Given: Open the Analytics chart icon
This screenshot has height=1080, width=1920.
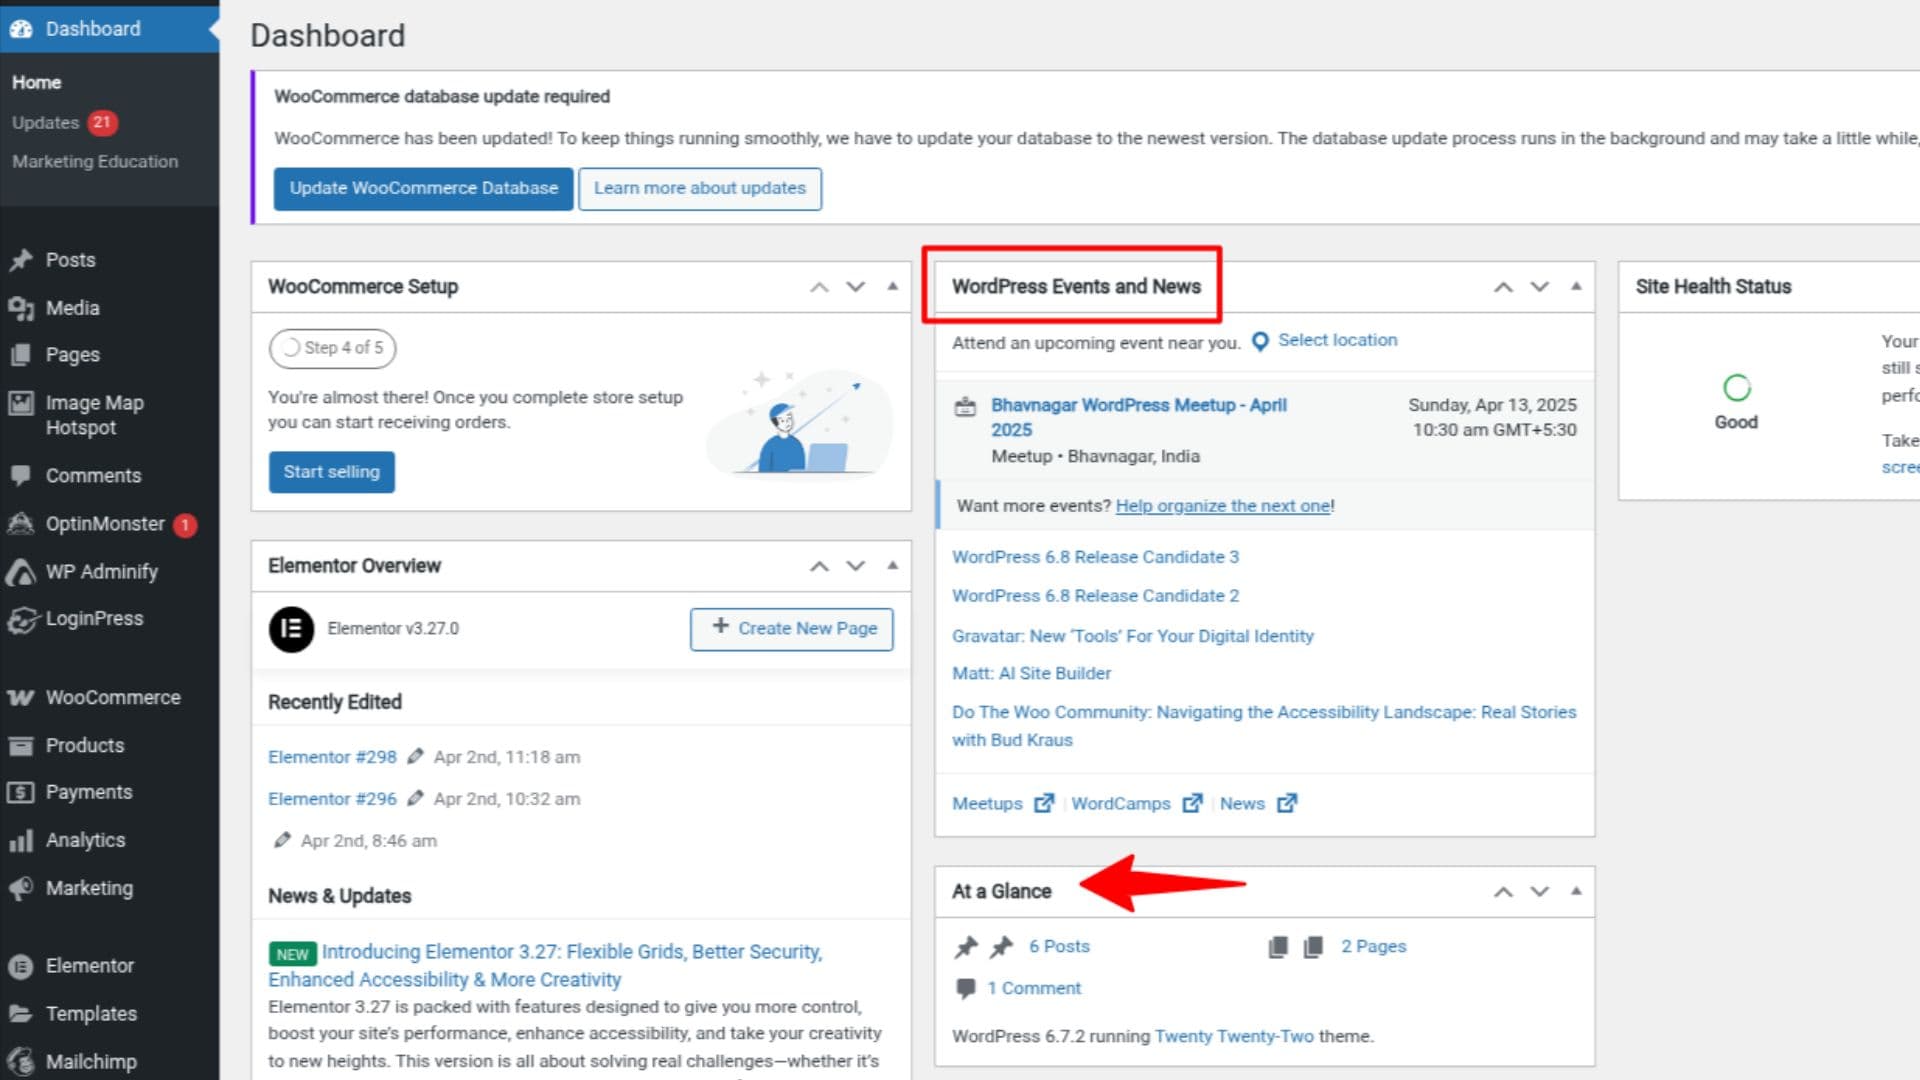Looking at the screenshot, I should coord(22,840).
